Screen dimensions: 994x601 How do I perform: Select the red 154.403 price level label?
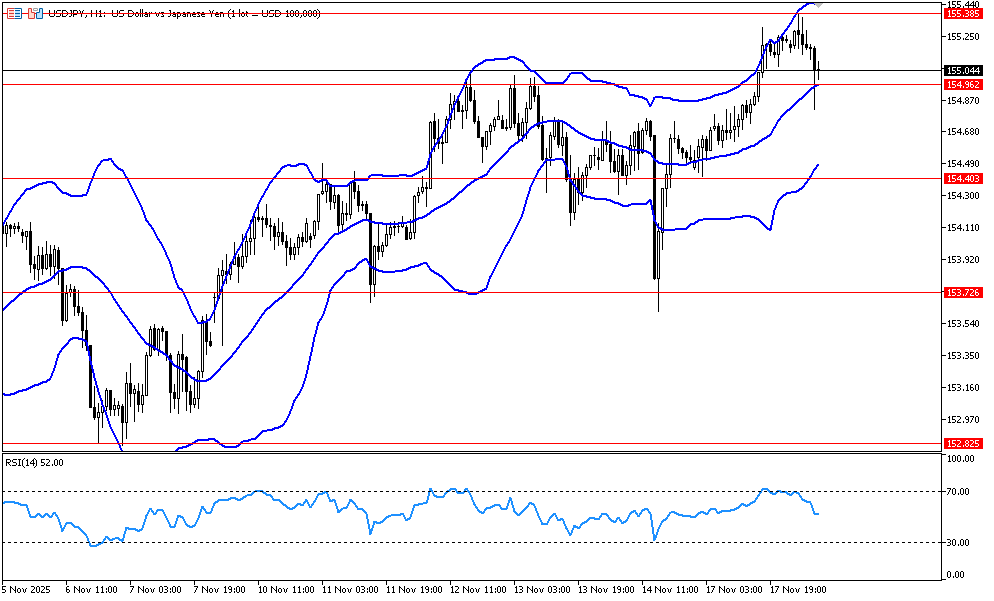point(961,178)
